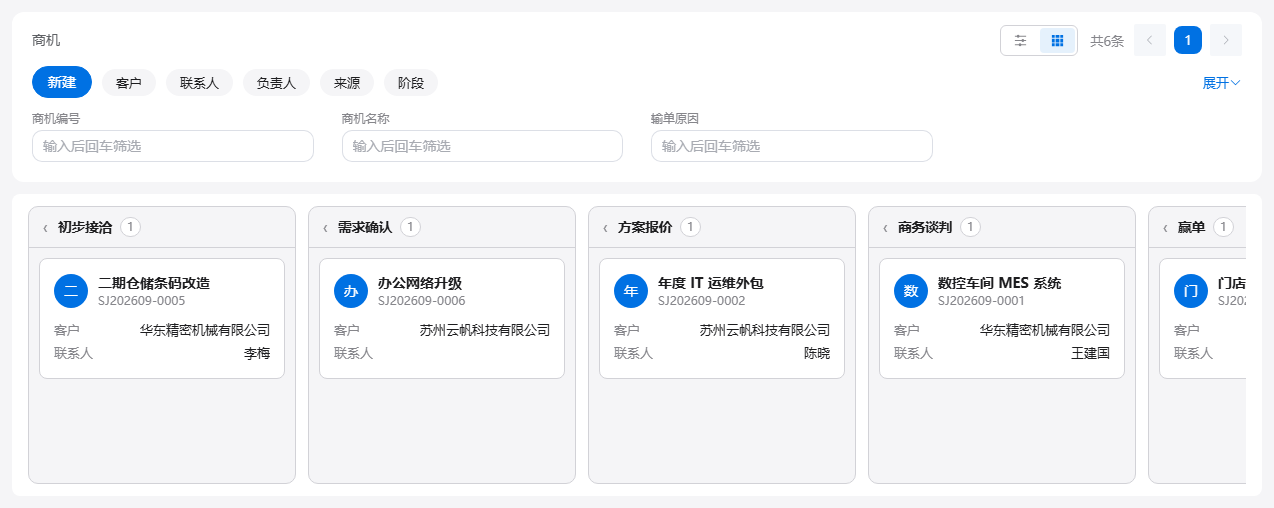Click the 办 avatar of 办公网络升级
Viewport: 1274px width, 508px height.
(x=351, y=291)
